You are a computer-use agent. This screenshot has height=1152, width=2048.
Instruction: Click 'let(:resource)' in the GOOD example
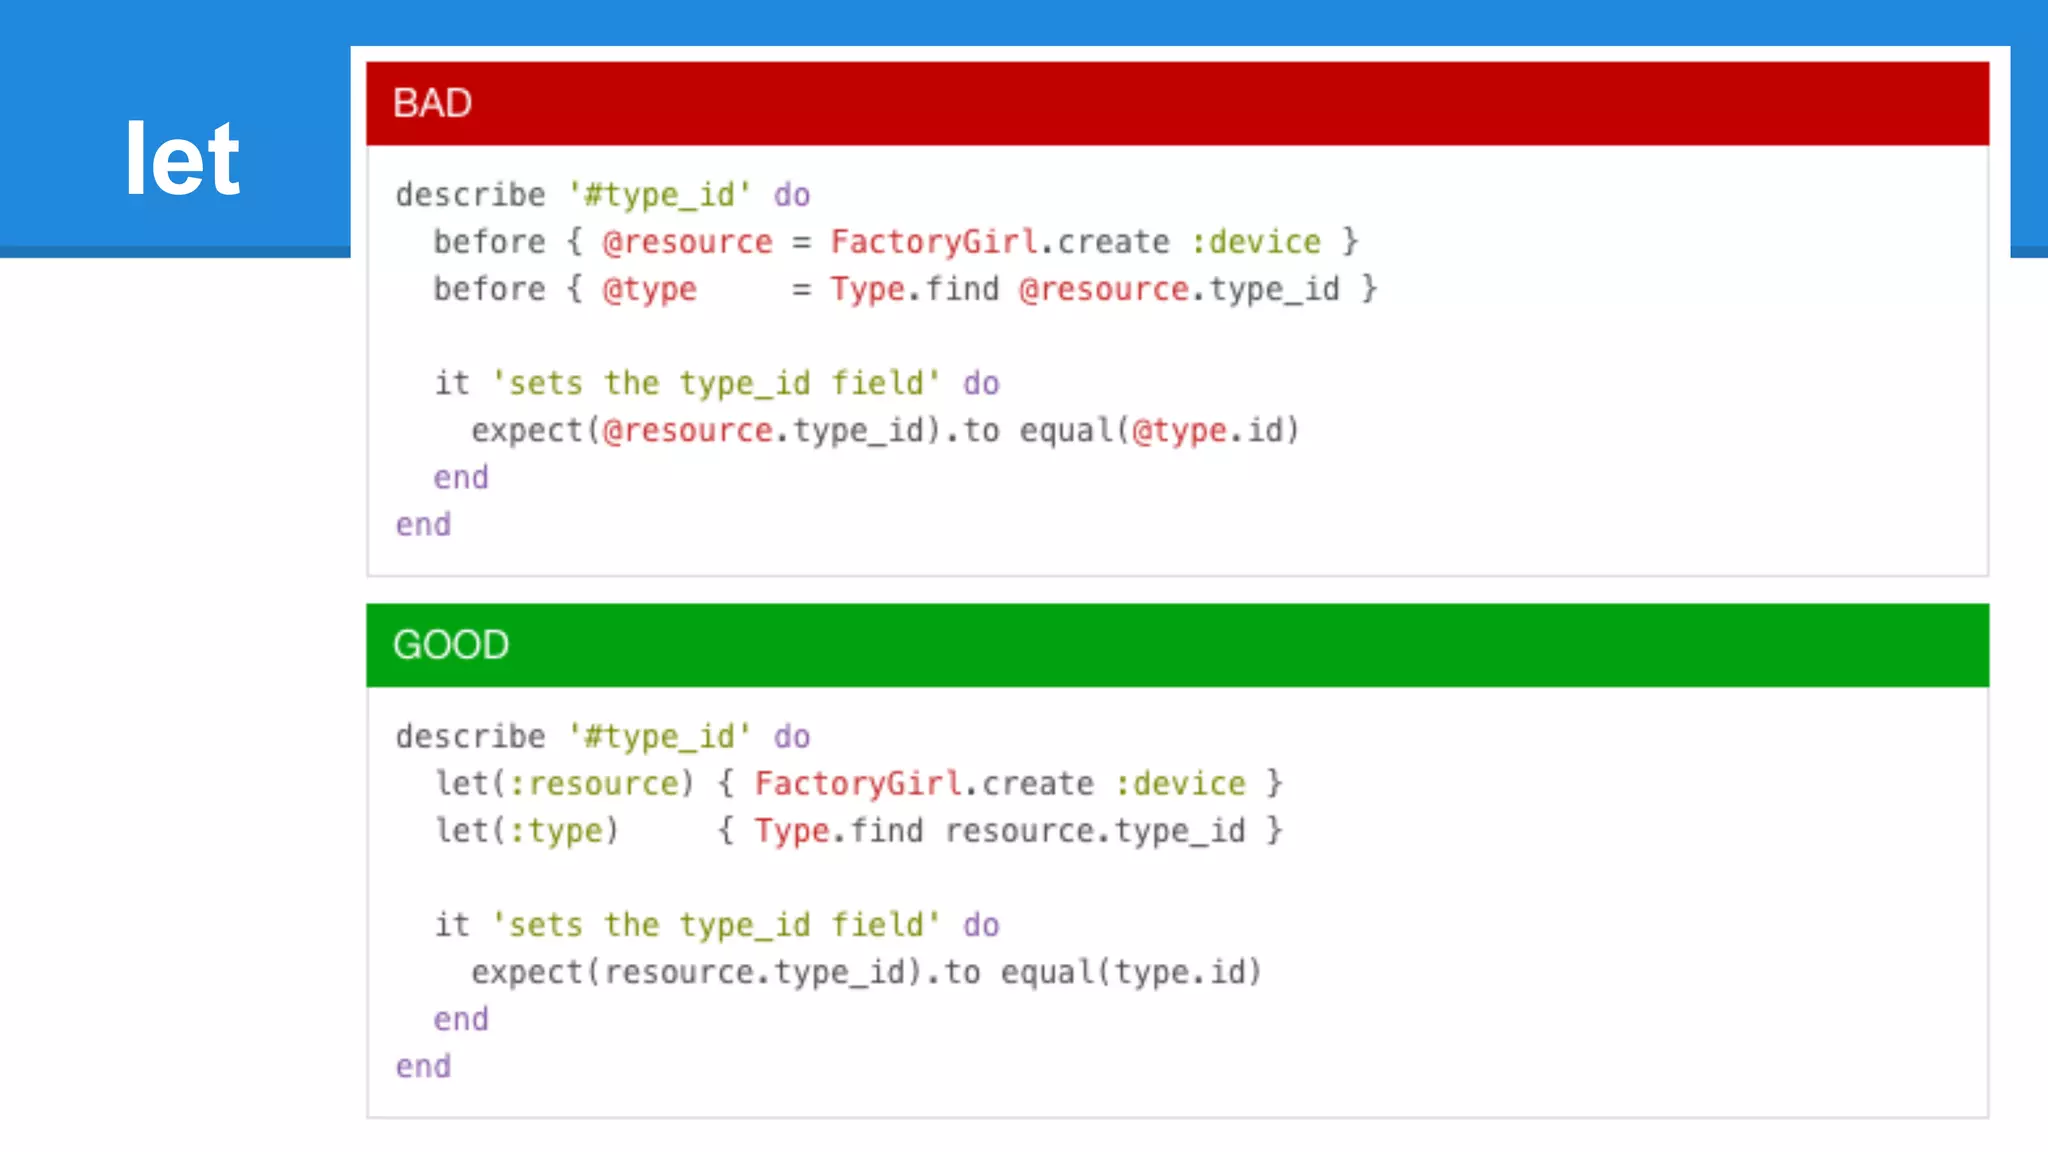coord(564,784)
